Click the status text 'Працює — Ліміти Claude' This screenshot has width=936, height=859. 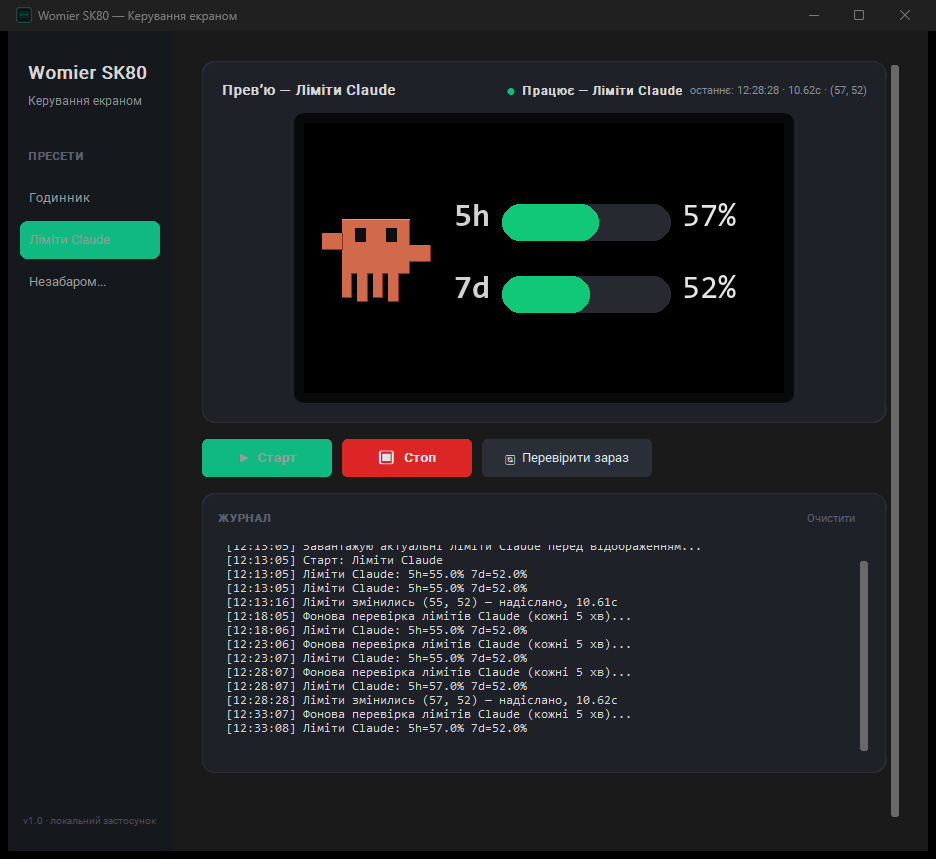coord(602,91)
